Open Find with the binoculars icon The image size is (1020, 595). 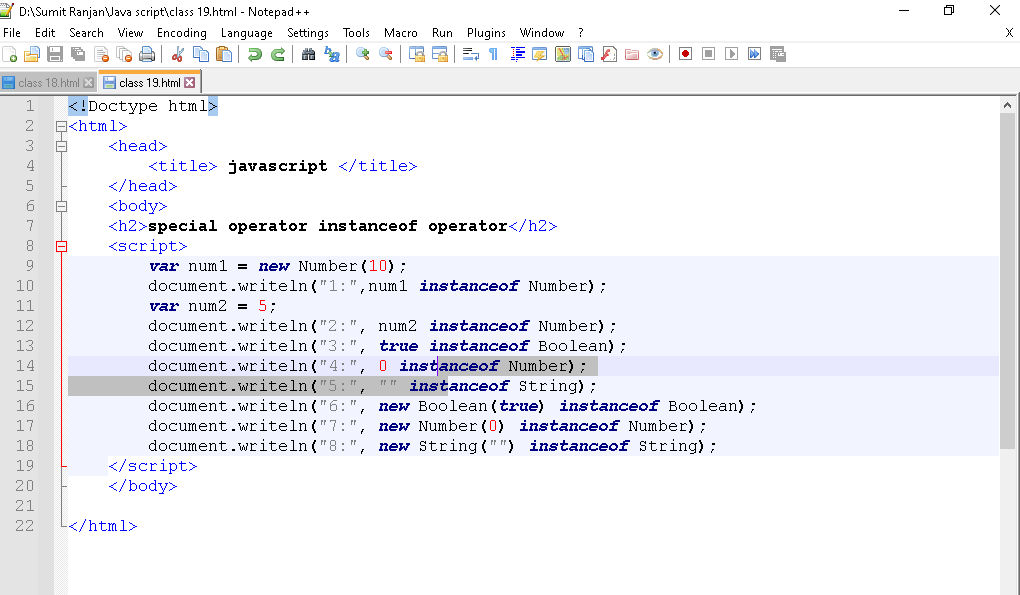coord(308,54)
